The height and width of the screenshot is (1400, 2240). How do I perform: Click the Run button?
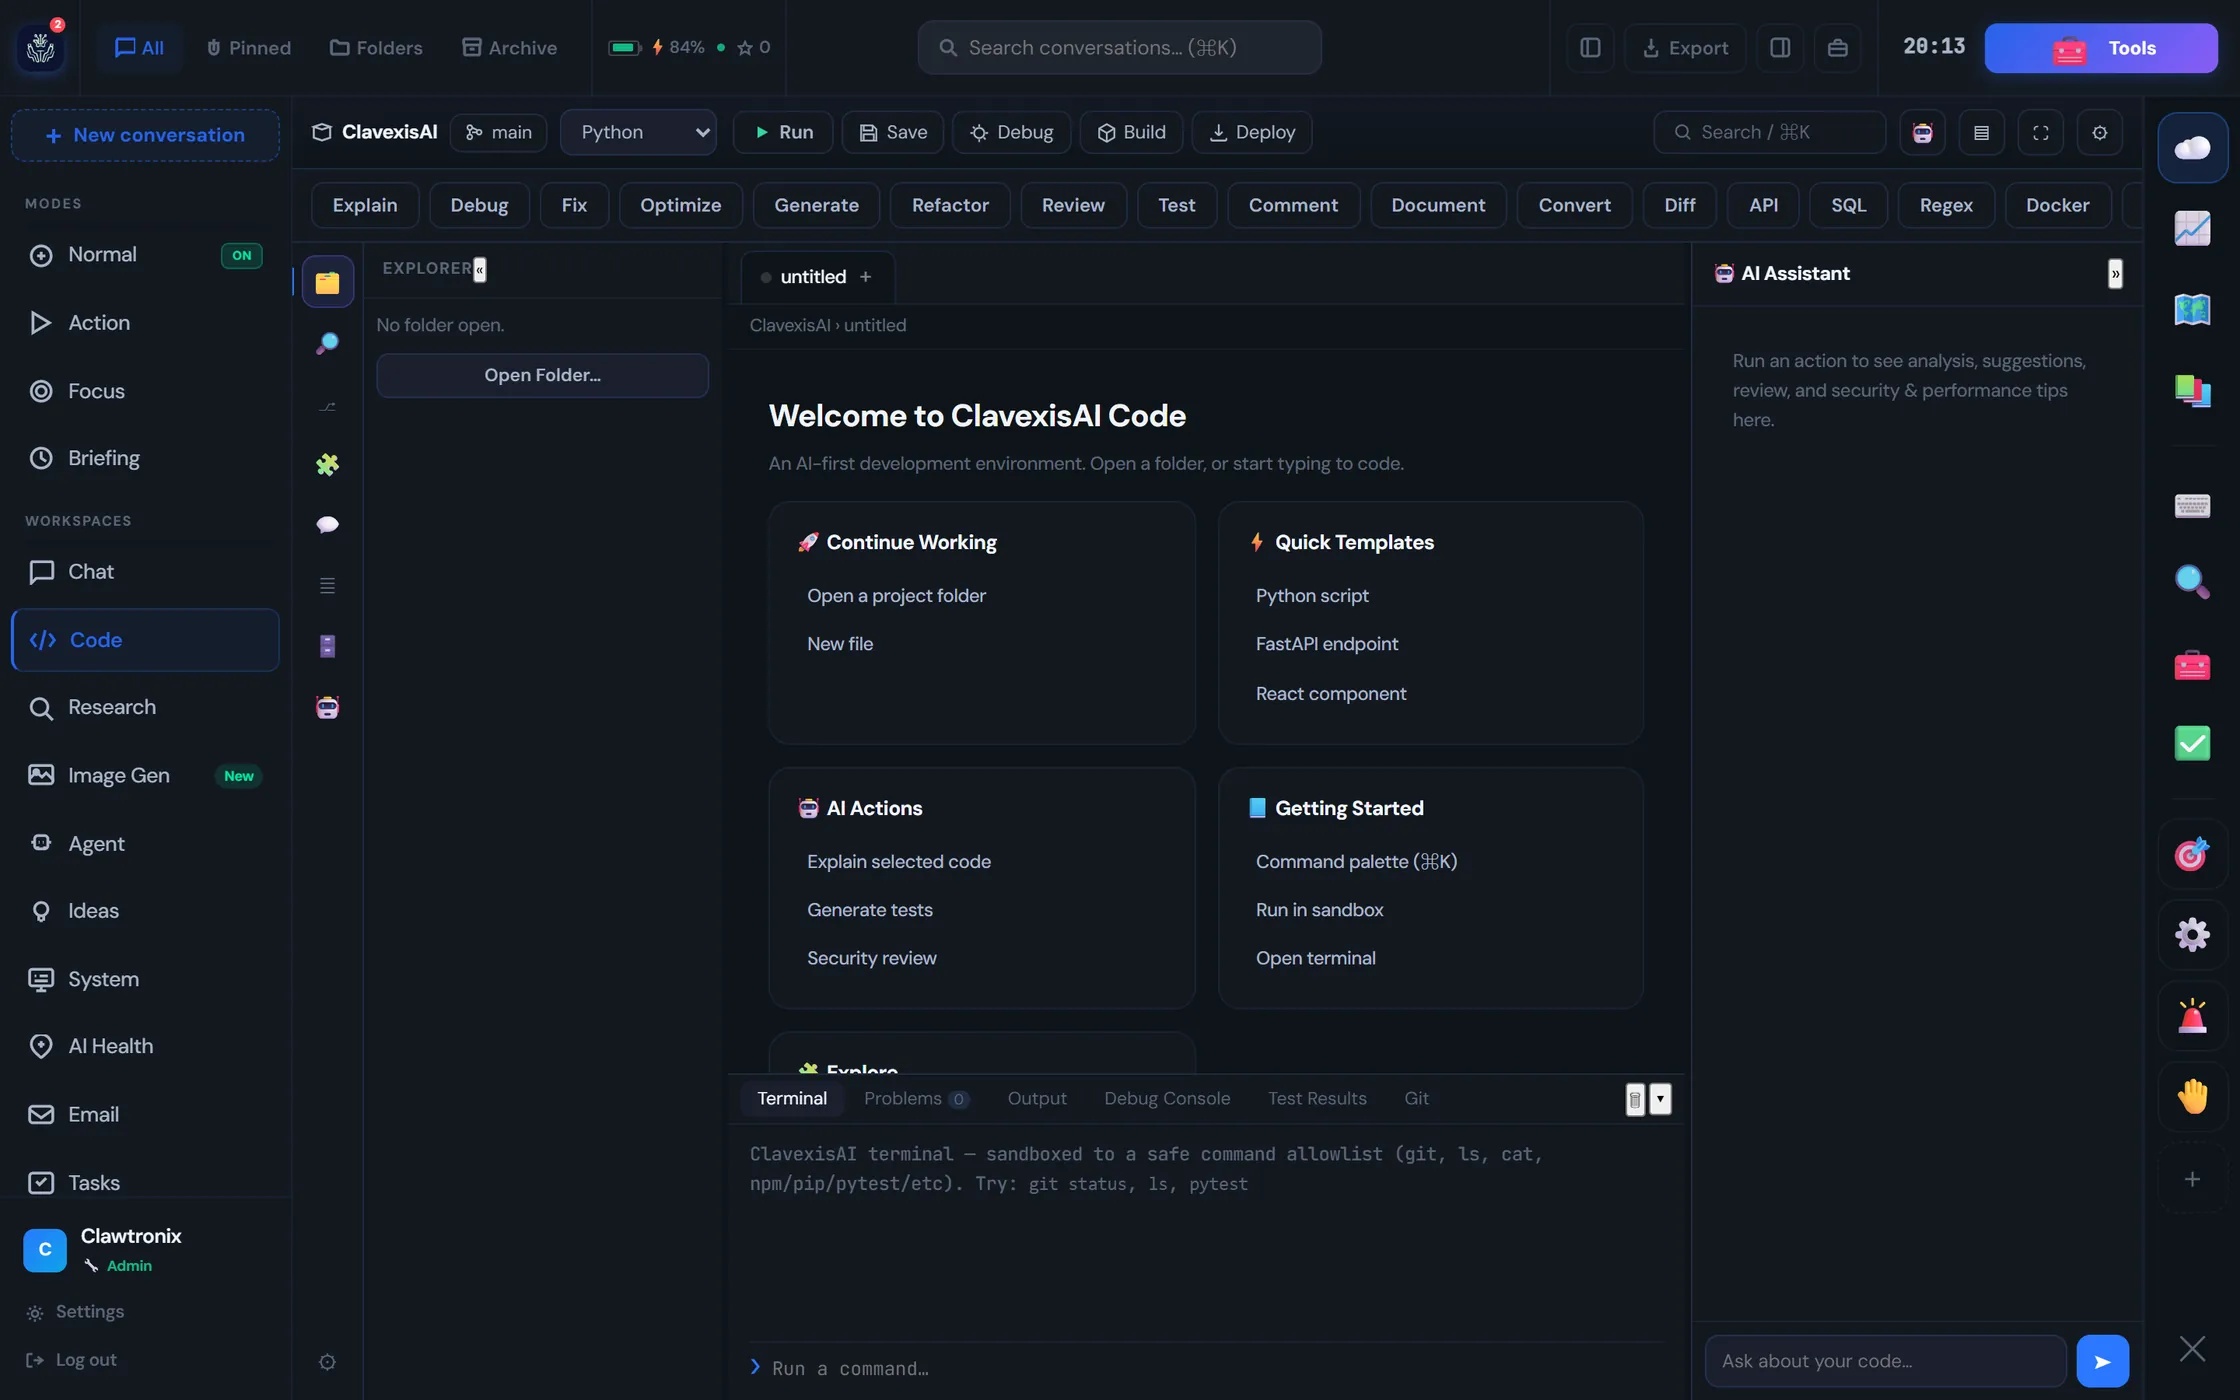783,132
